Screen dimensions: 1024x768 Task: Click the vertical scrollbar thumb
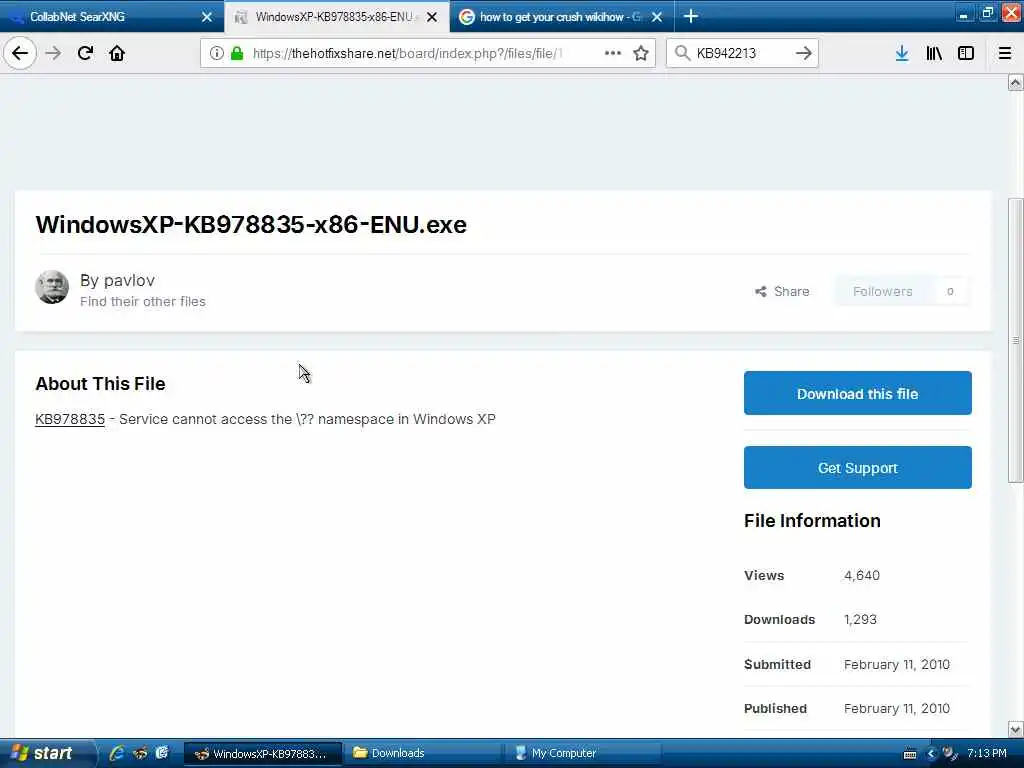[x=1015, y=340]
